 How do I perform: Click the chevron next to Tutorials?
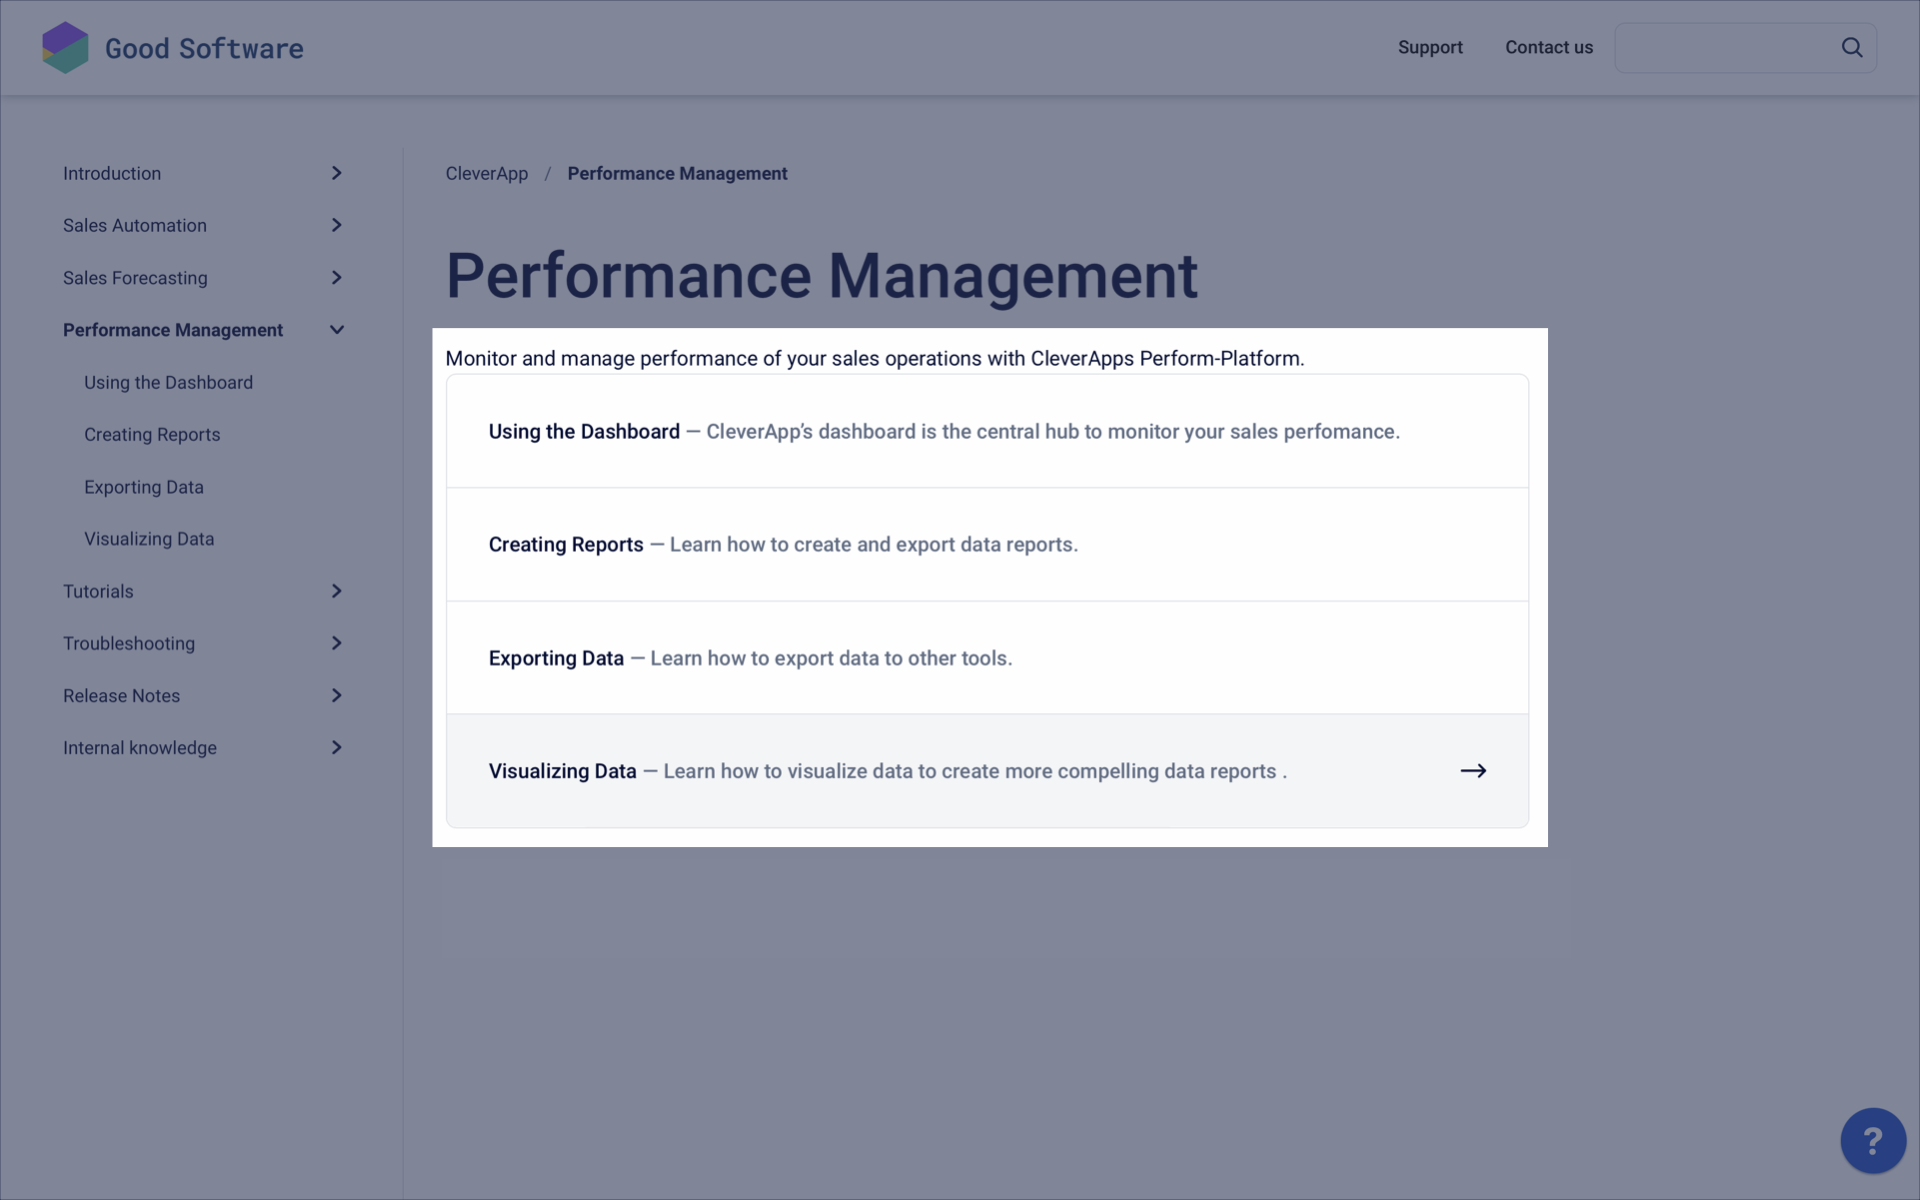click(335, 592)
